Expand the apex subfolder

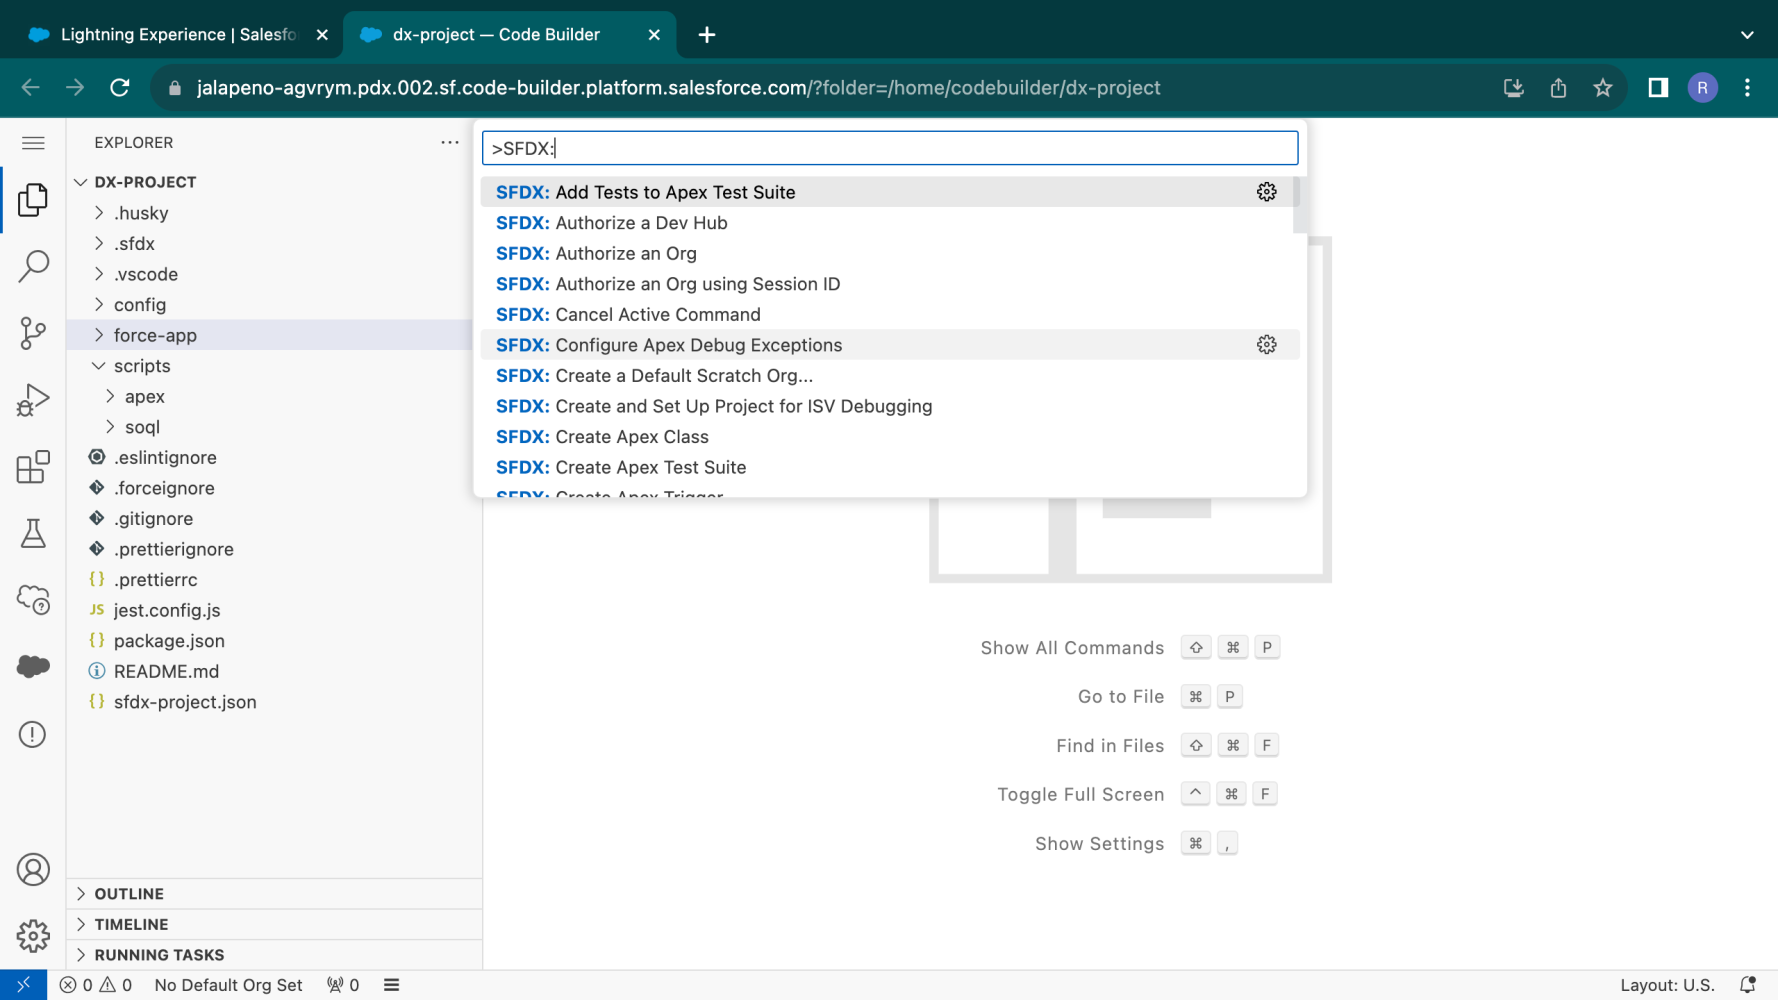click(110, 397)
